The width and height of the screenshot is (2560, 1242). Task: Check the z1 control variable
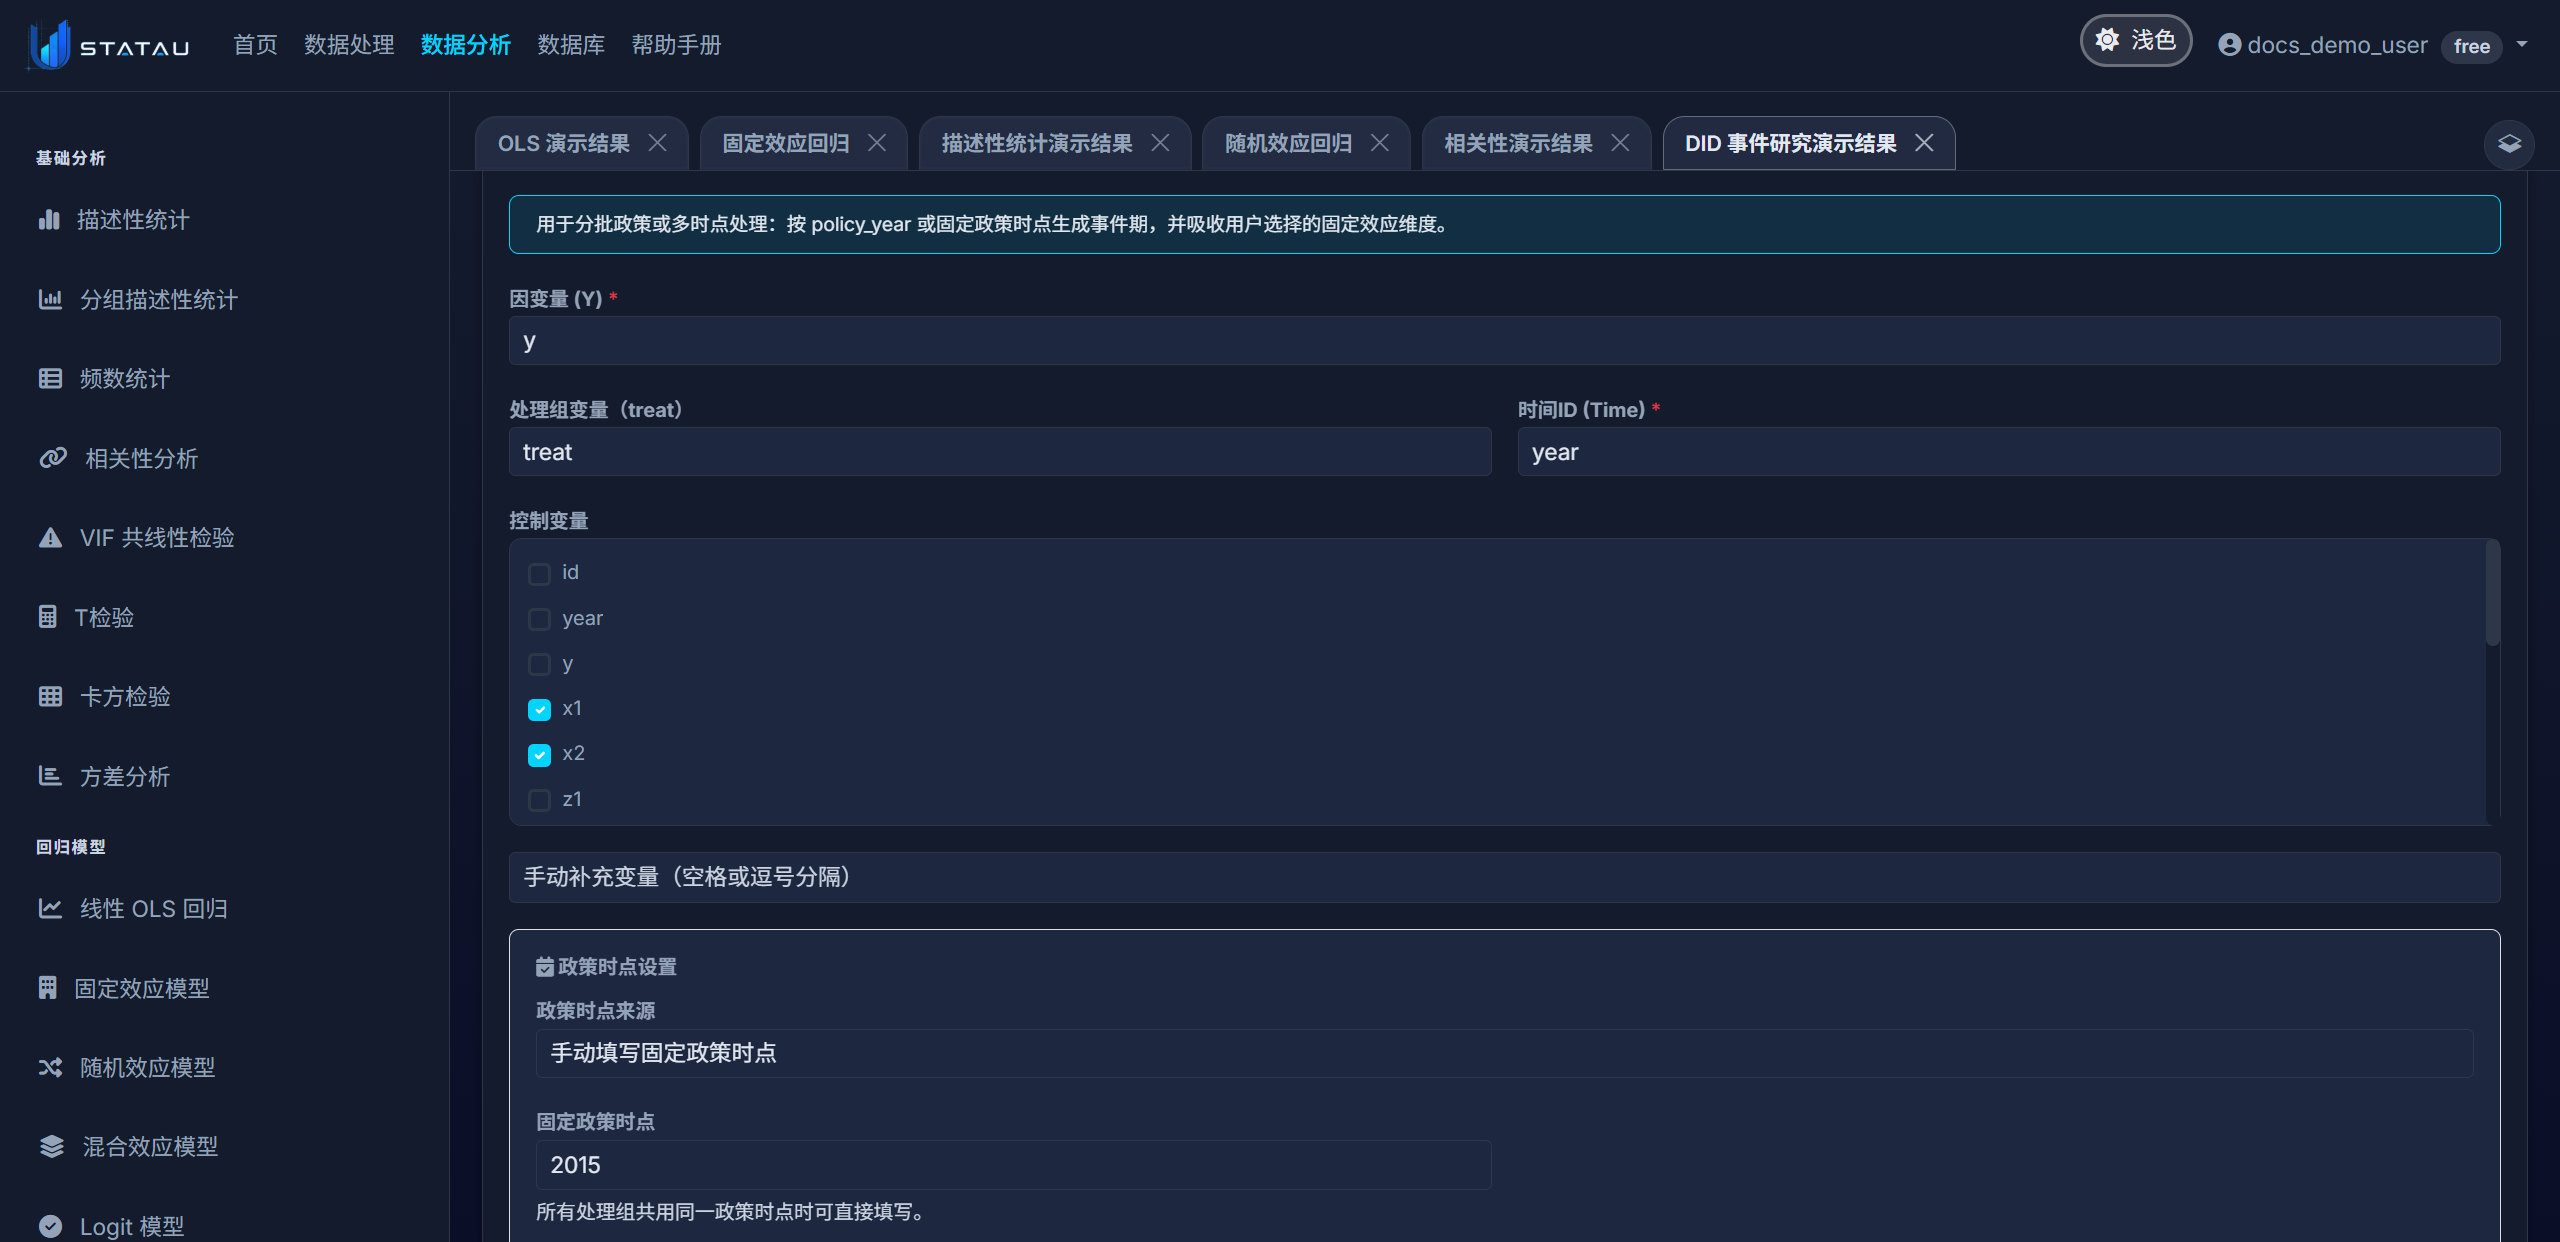point(539,800)
